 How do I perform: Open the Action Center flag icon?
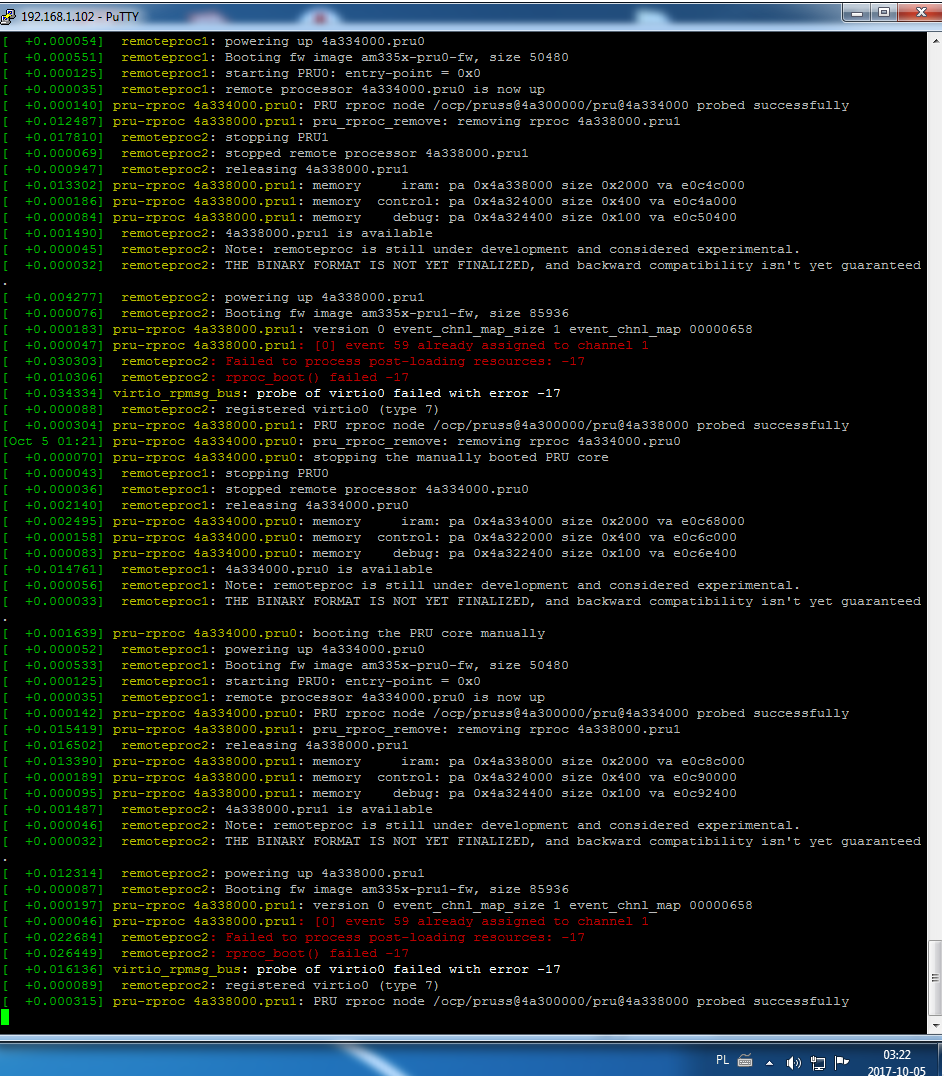coord(842,1062)
